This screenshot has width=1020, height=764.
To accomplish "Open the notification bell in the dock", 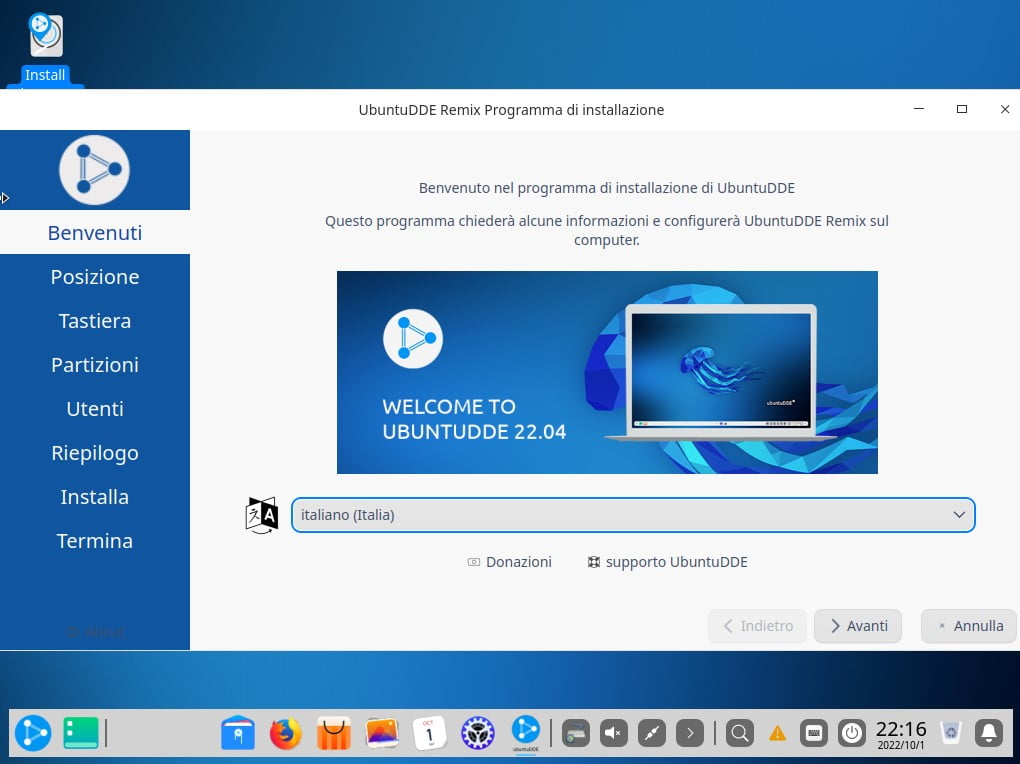I will (x=989, y=733).
